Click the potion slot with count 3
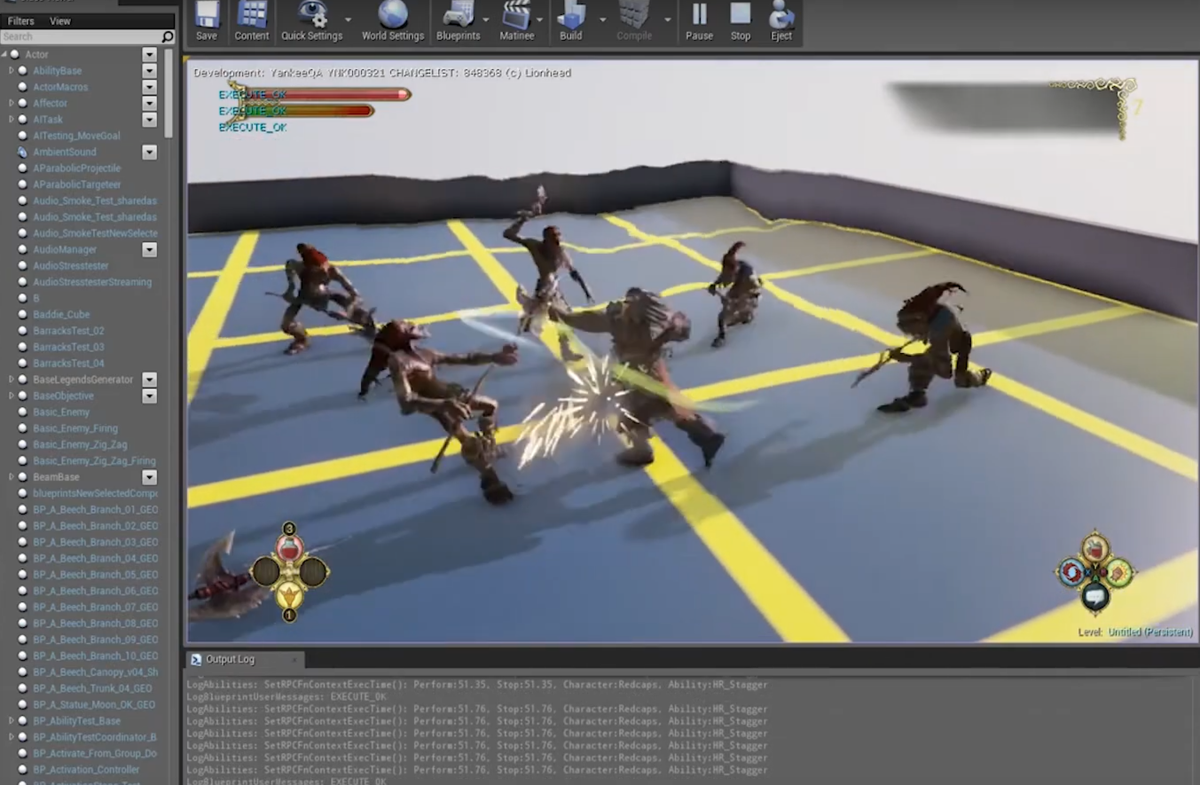This screenshot has width=1200, height=785. (x=289, y=546)
